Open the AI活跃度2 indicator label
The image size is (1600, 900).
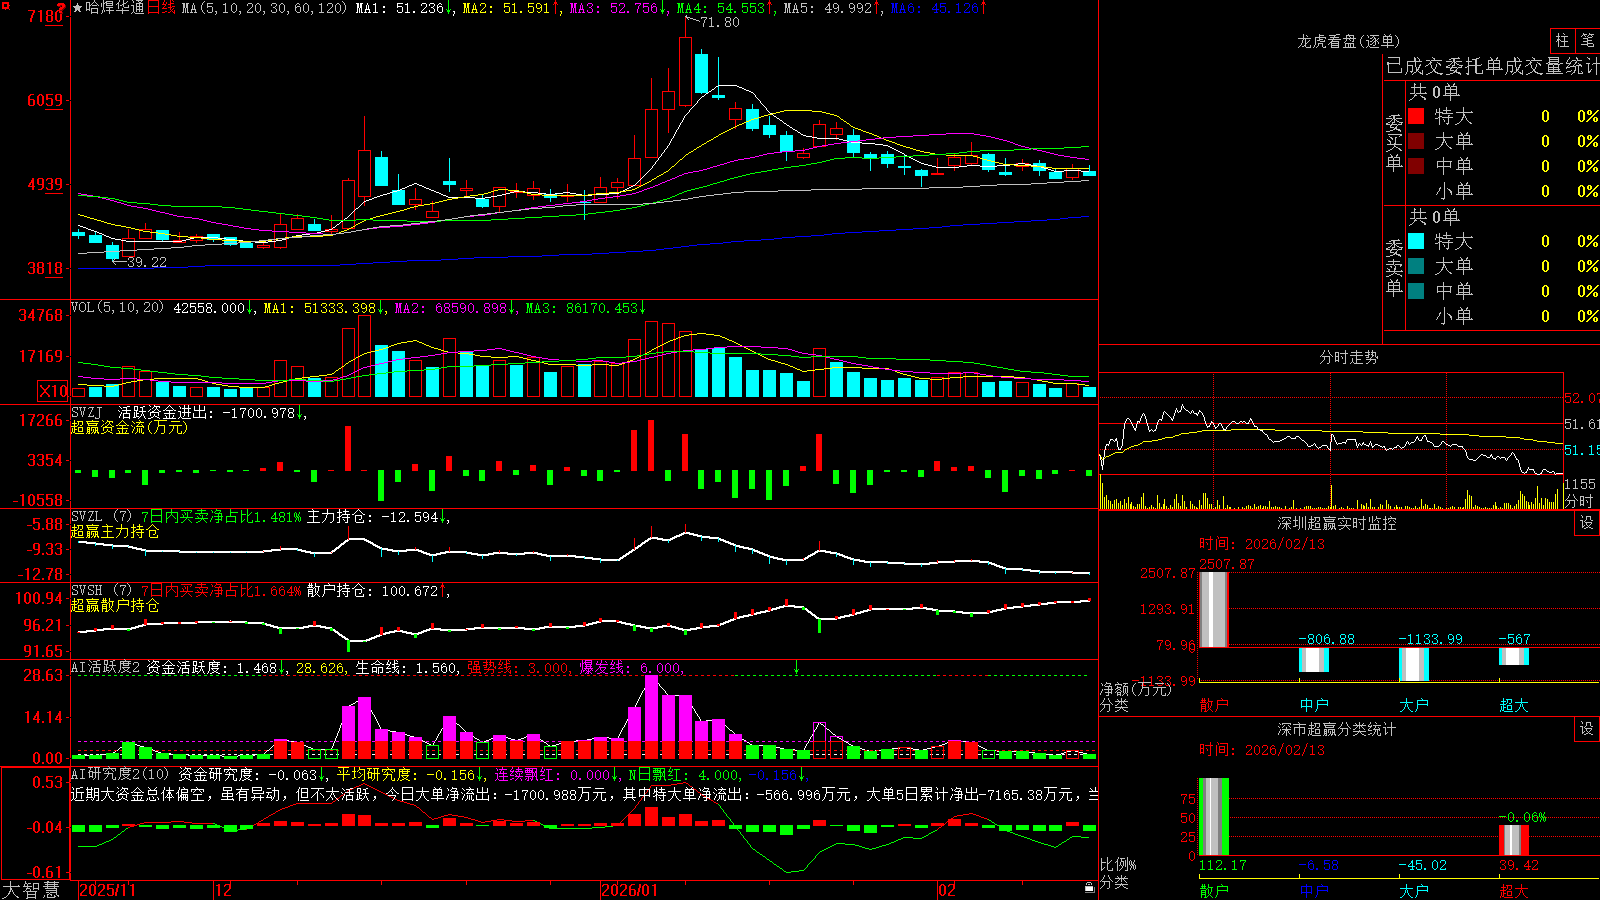pyautogui.click(x=106, y=668)
